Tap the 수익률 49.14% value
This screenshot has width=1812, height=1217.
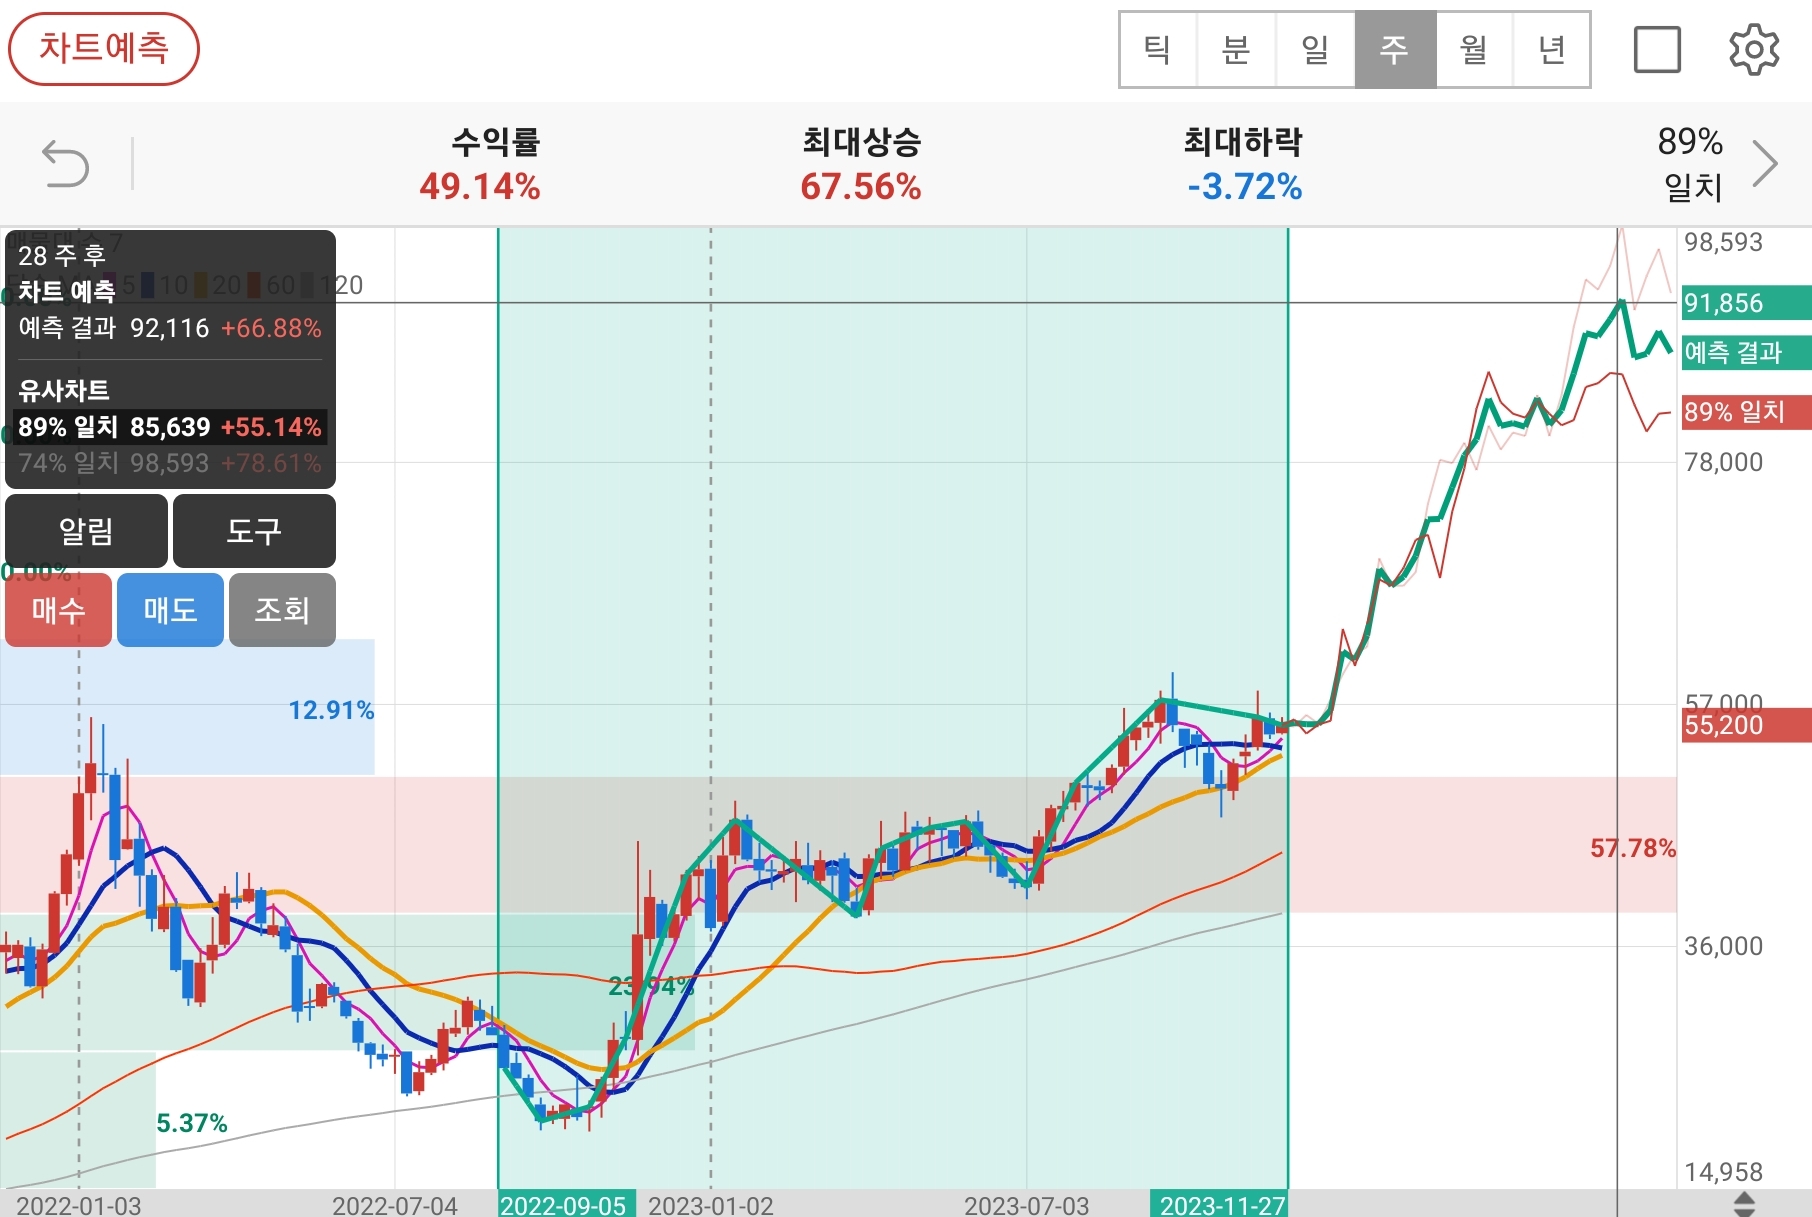pos(480,187)
